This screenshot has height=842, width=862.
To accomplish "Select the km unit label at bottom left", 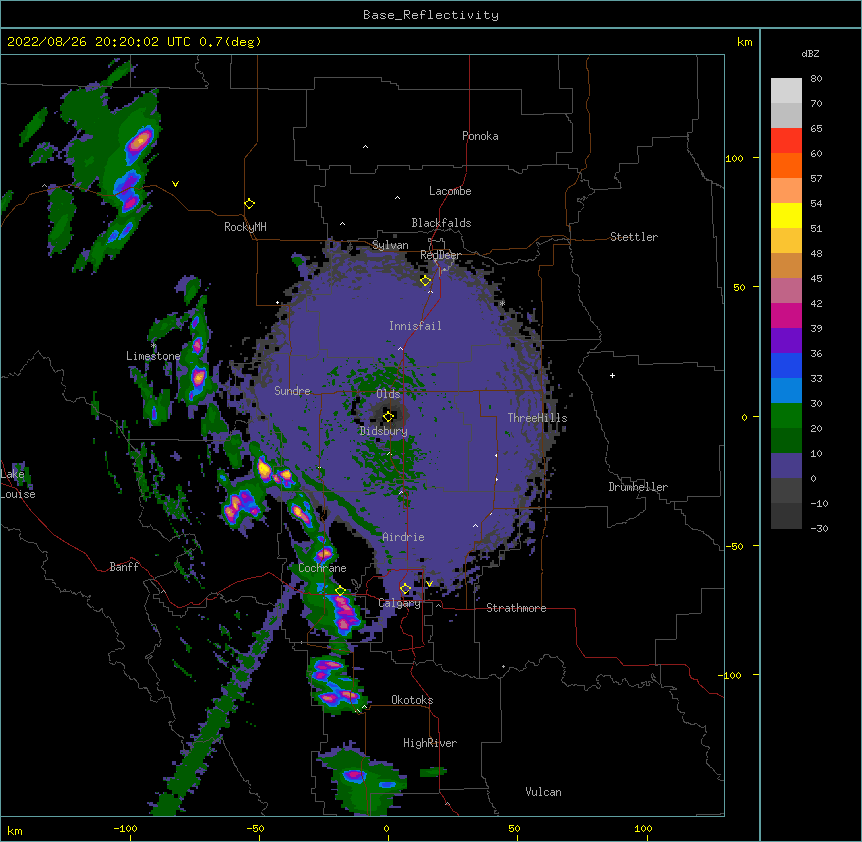I will tap(15, 830).
